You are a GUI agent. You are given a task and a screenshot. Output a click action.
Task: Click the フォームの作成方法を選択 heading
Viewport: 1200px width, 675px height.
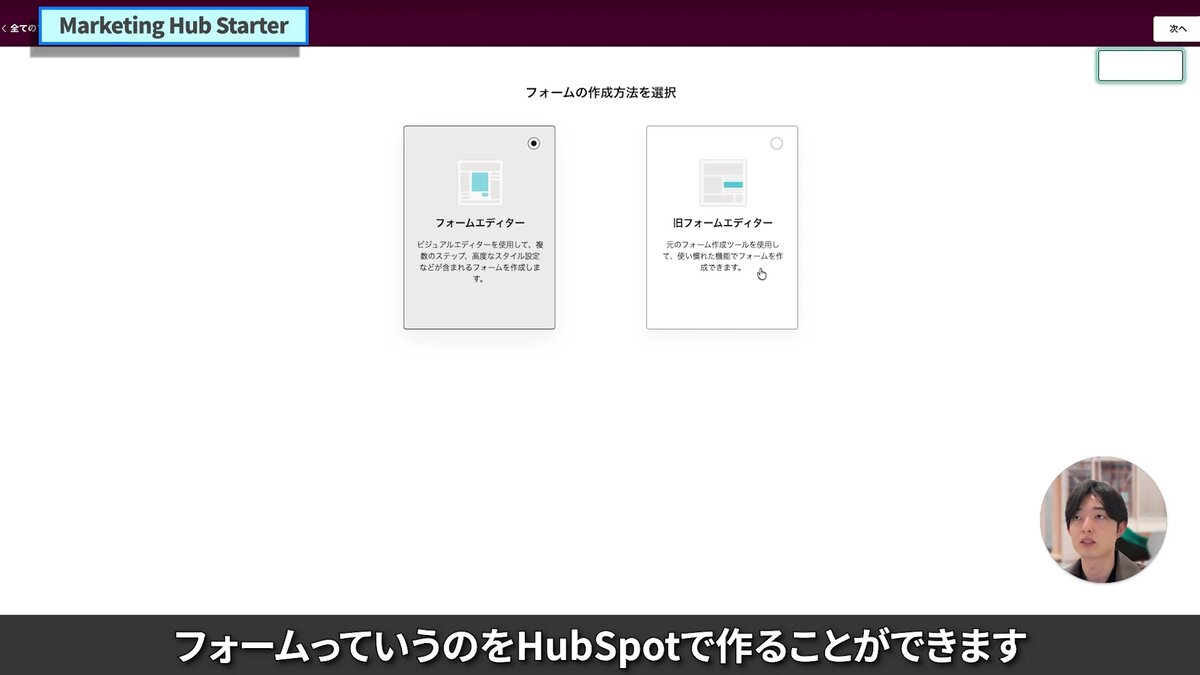pos(601,92)
